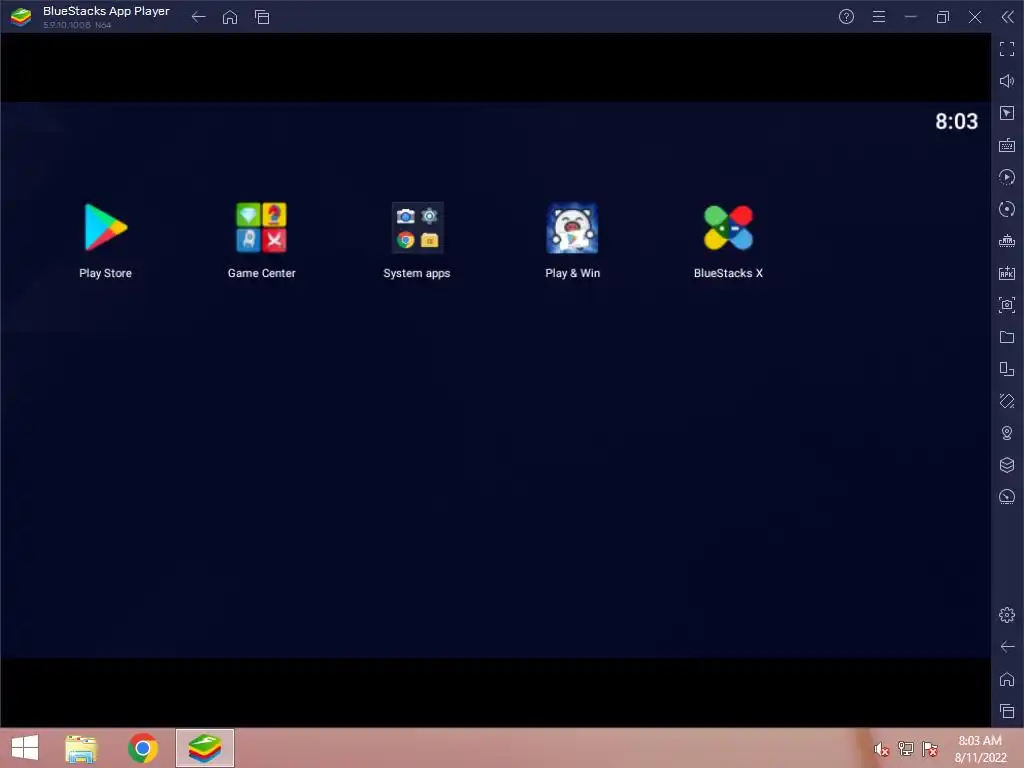Click the sidebar back arrow
Image resolution: width=1024 pixels, height=768 pixels.
[x=1007, y=647]
